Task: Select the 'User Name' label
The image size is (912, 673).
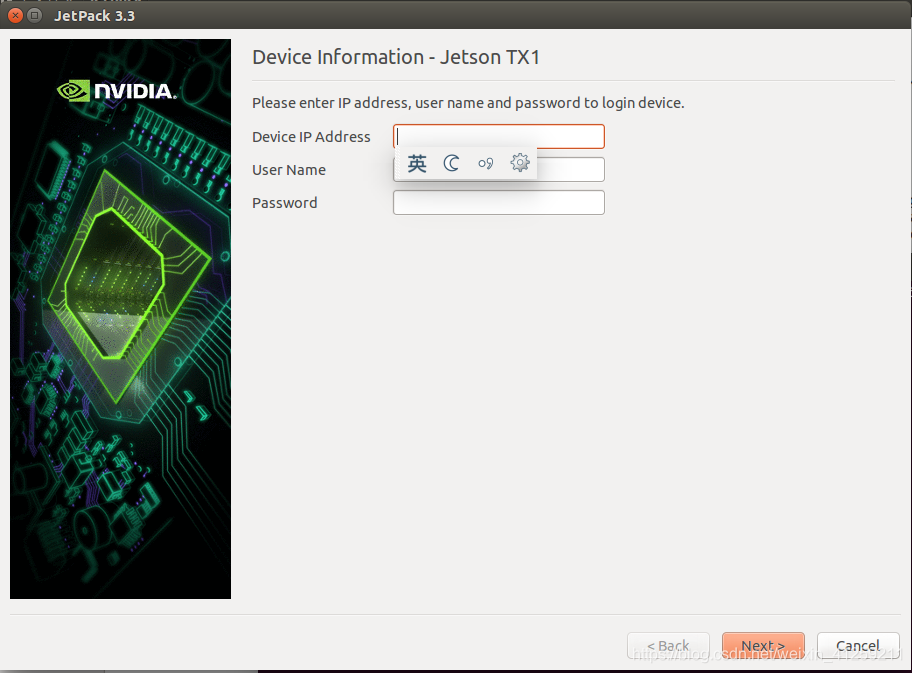Action: (288, 170)
